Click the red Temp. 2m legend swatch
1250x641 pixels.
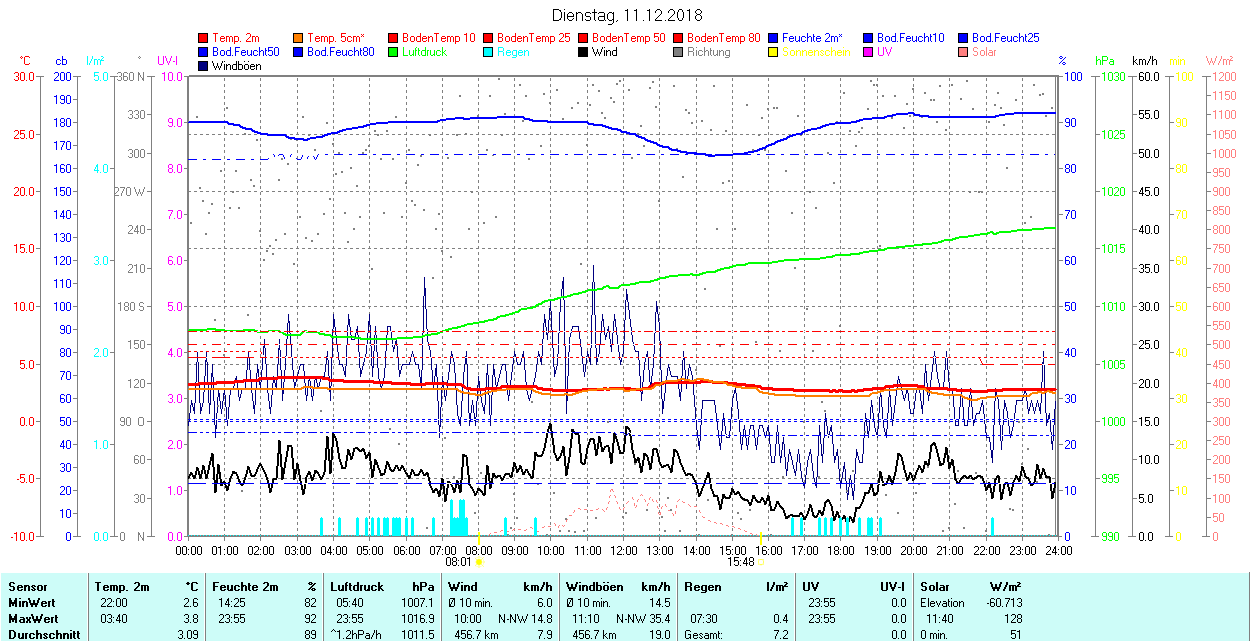point(205,38)
